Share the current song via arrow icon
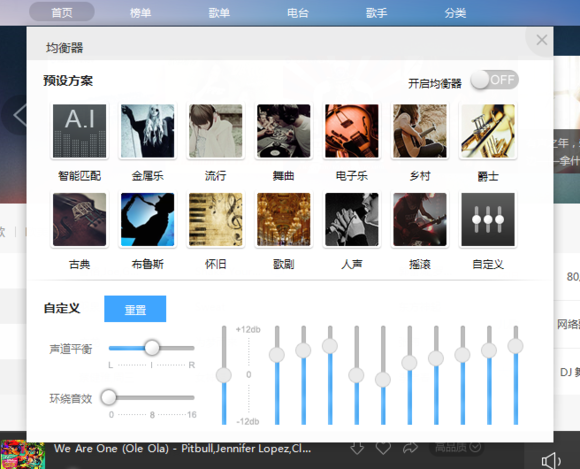 tap(410, 448)
